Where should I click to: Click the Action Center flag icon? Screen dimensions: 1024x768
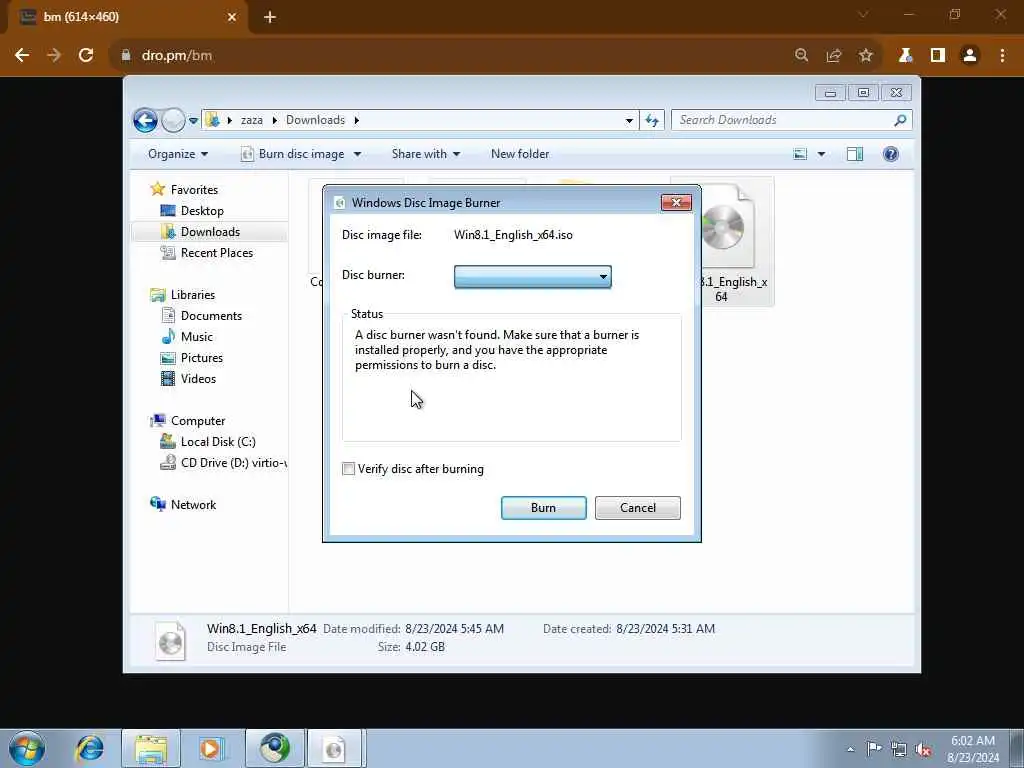(874, 749)
